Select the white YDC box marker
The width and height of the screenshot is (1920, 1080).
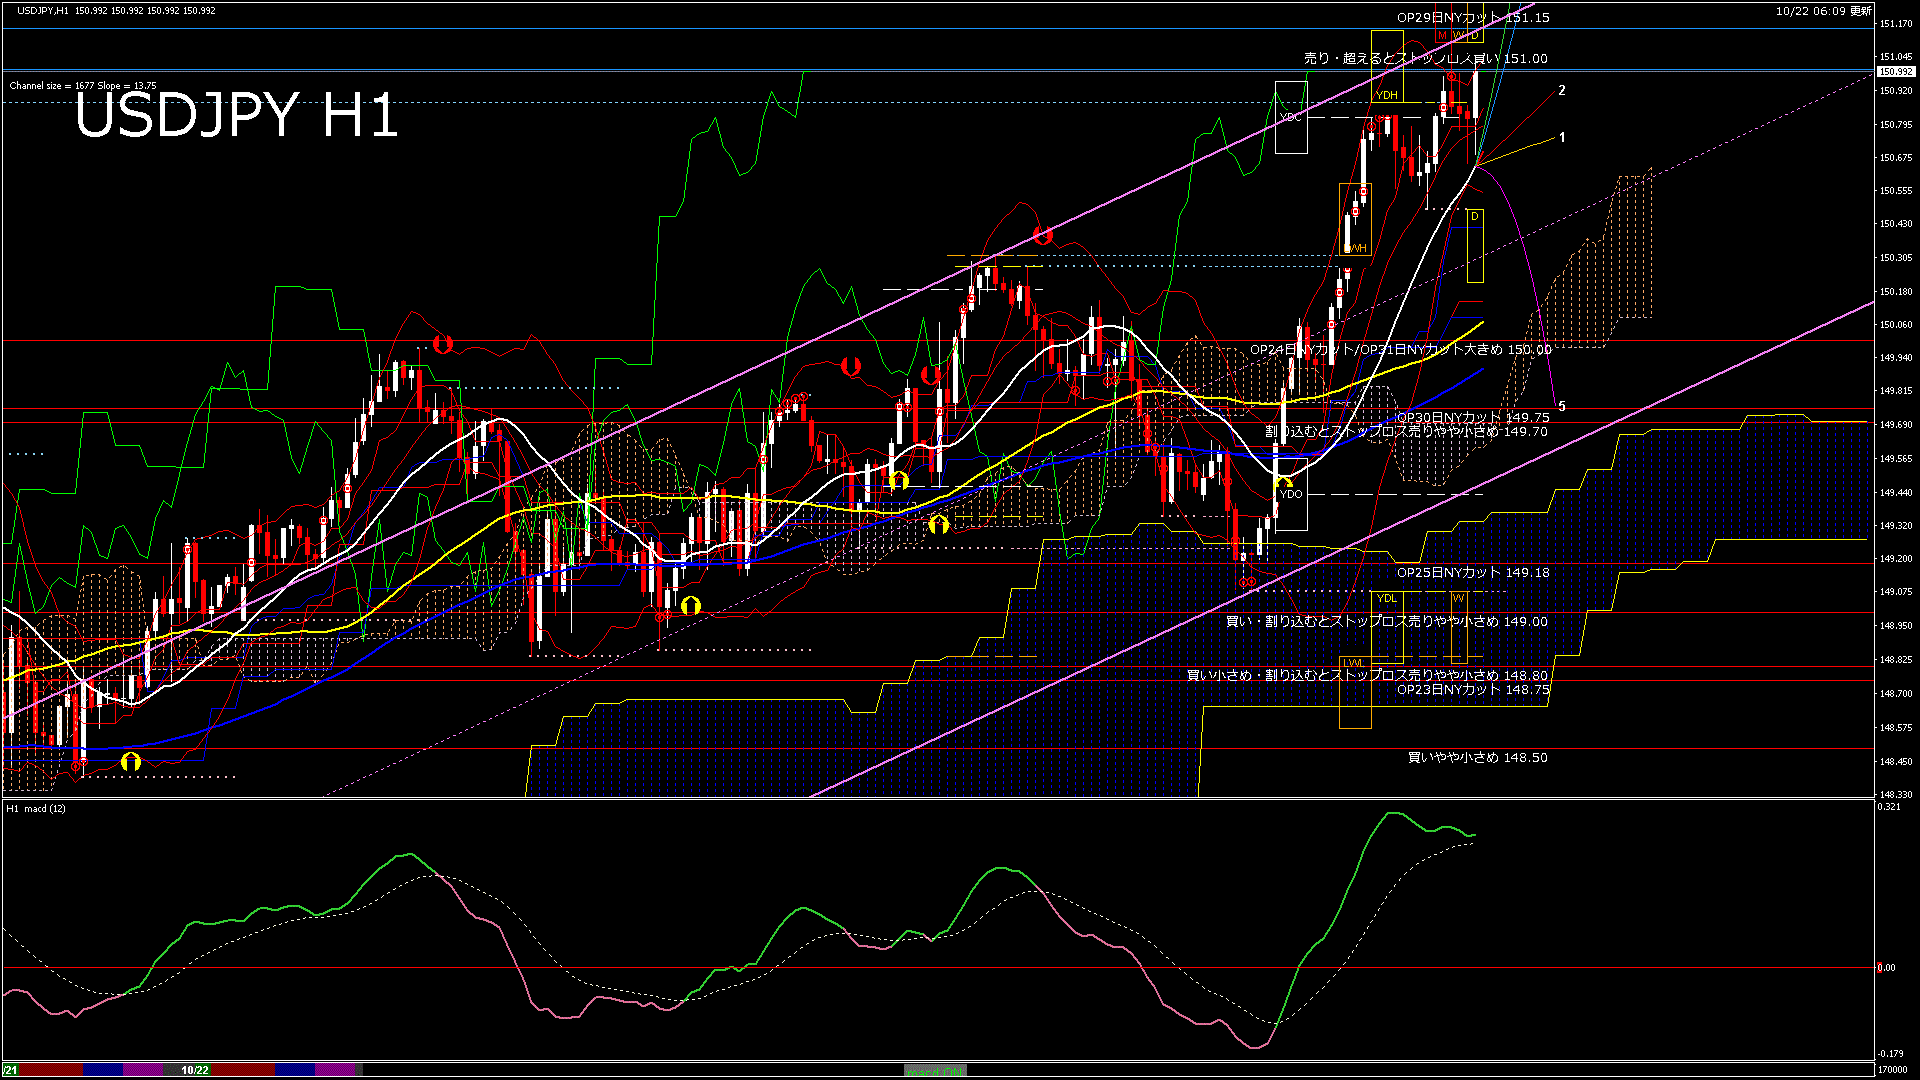(1291, 117)
